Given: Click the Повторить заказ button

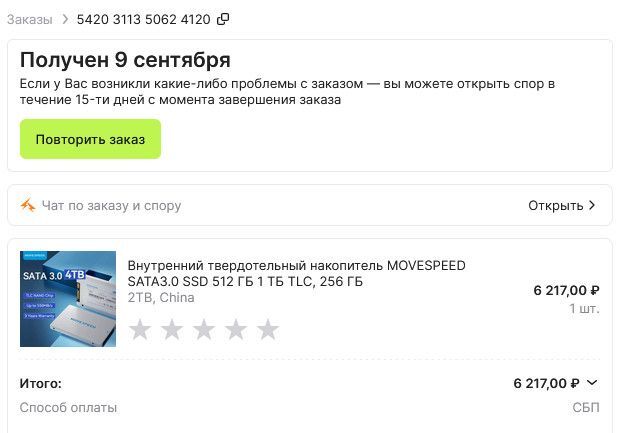Looking at the screenshot, I should pyautogui.click(x=90, y=139).
